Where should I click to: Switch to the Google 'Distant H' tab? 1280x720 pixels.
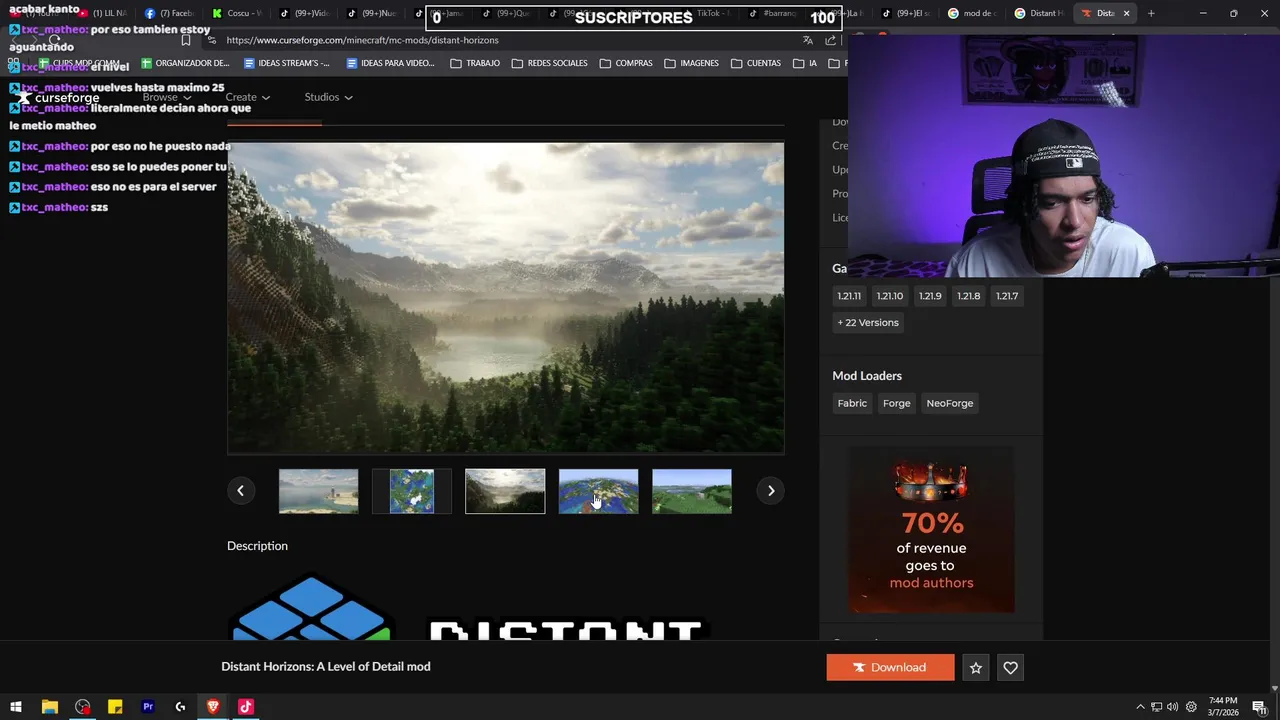(1039, 13)
